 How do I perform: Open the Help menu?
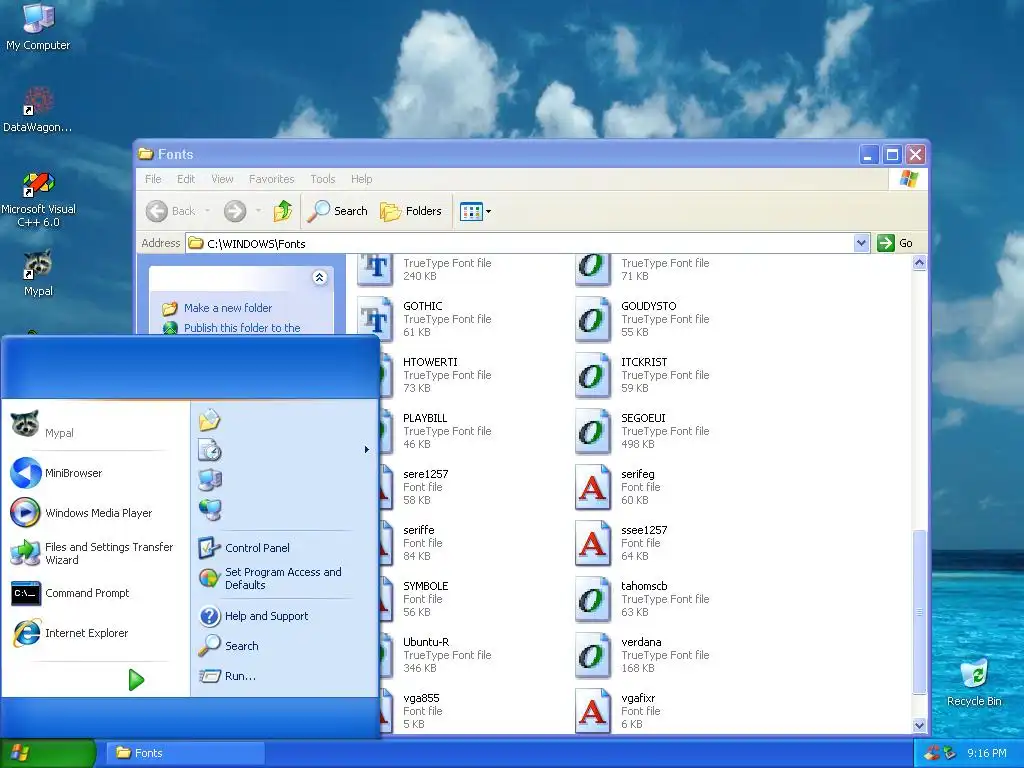click(361, 179)
